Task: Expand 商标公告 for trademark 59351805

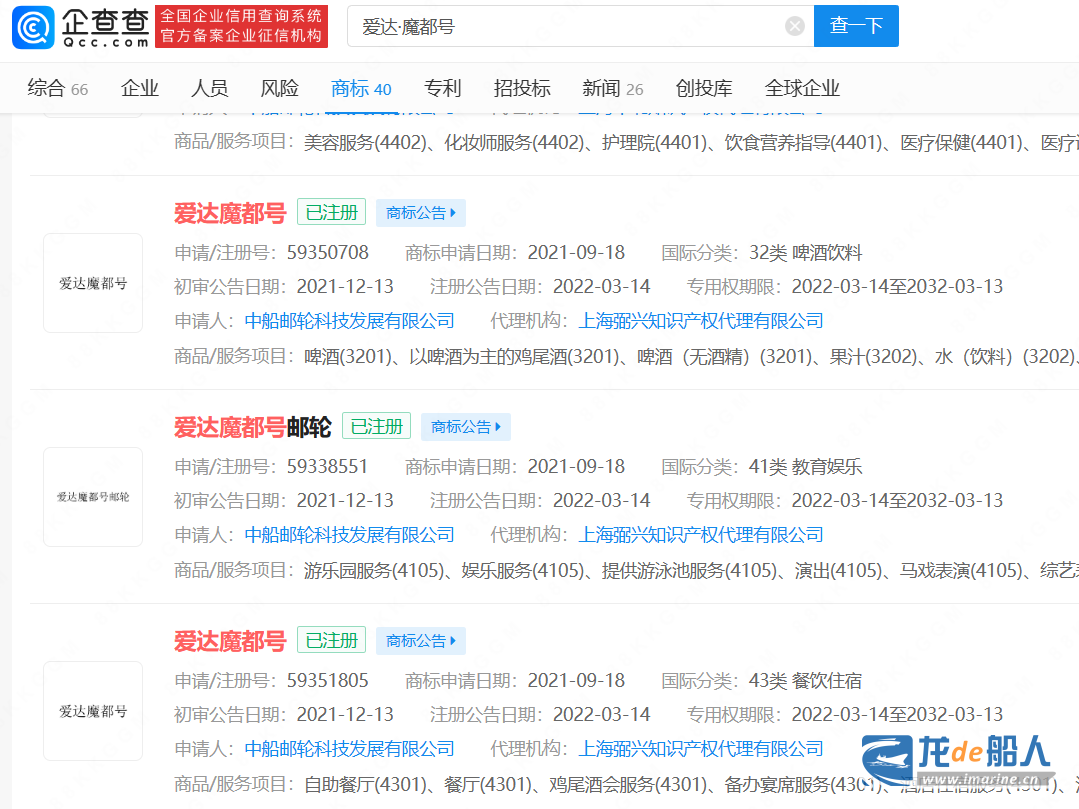Action: coord(421,641)
